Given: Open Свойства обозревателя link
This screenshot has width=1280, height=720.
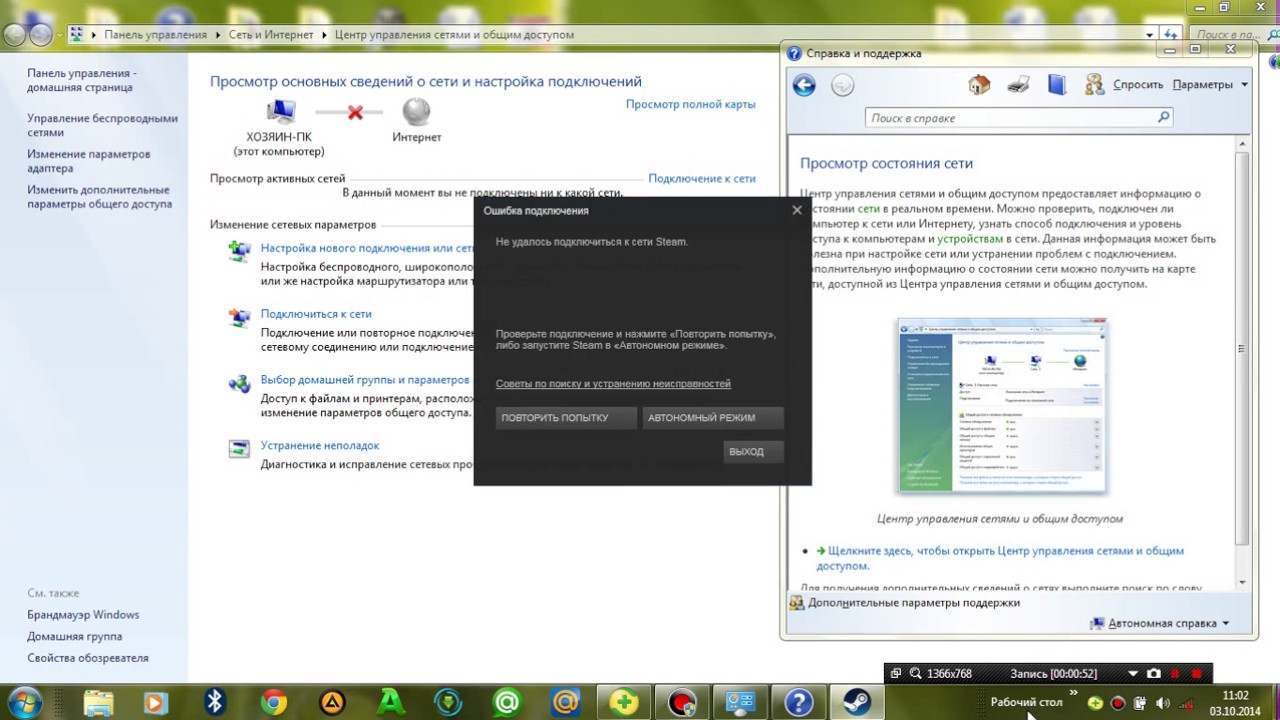Looking at the screenshot, I should tap(87, 658).
